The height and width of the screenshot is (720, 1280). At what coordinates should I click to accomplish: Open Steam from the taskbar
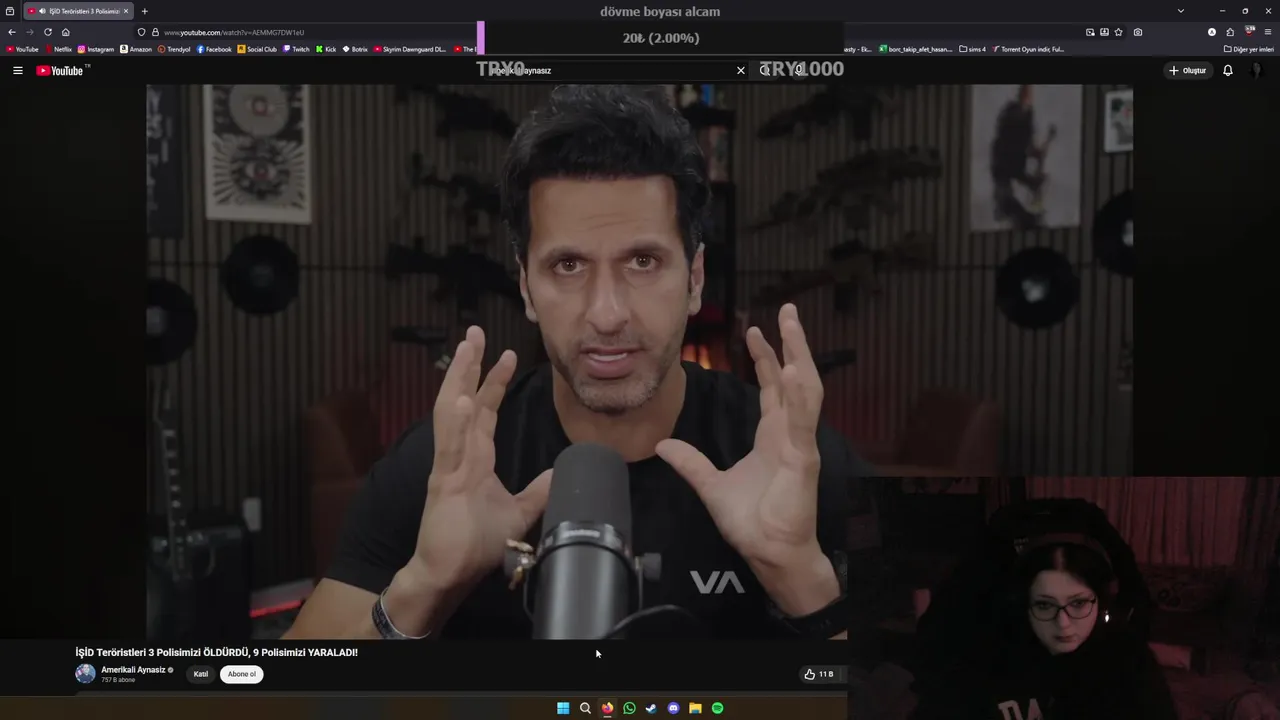tap(651, 708)
